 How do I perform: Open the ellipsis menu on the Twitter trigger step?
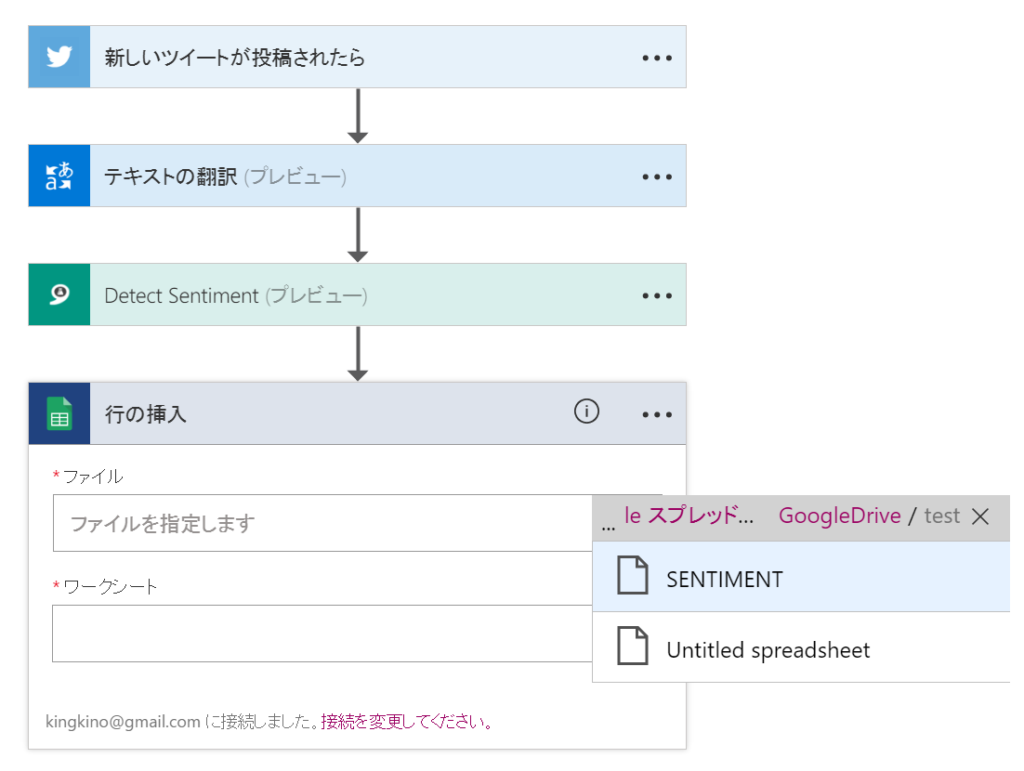(x=657, y=58)
